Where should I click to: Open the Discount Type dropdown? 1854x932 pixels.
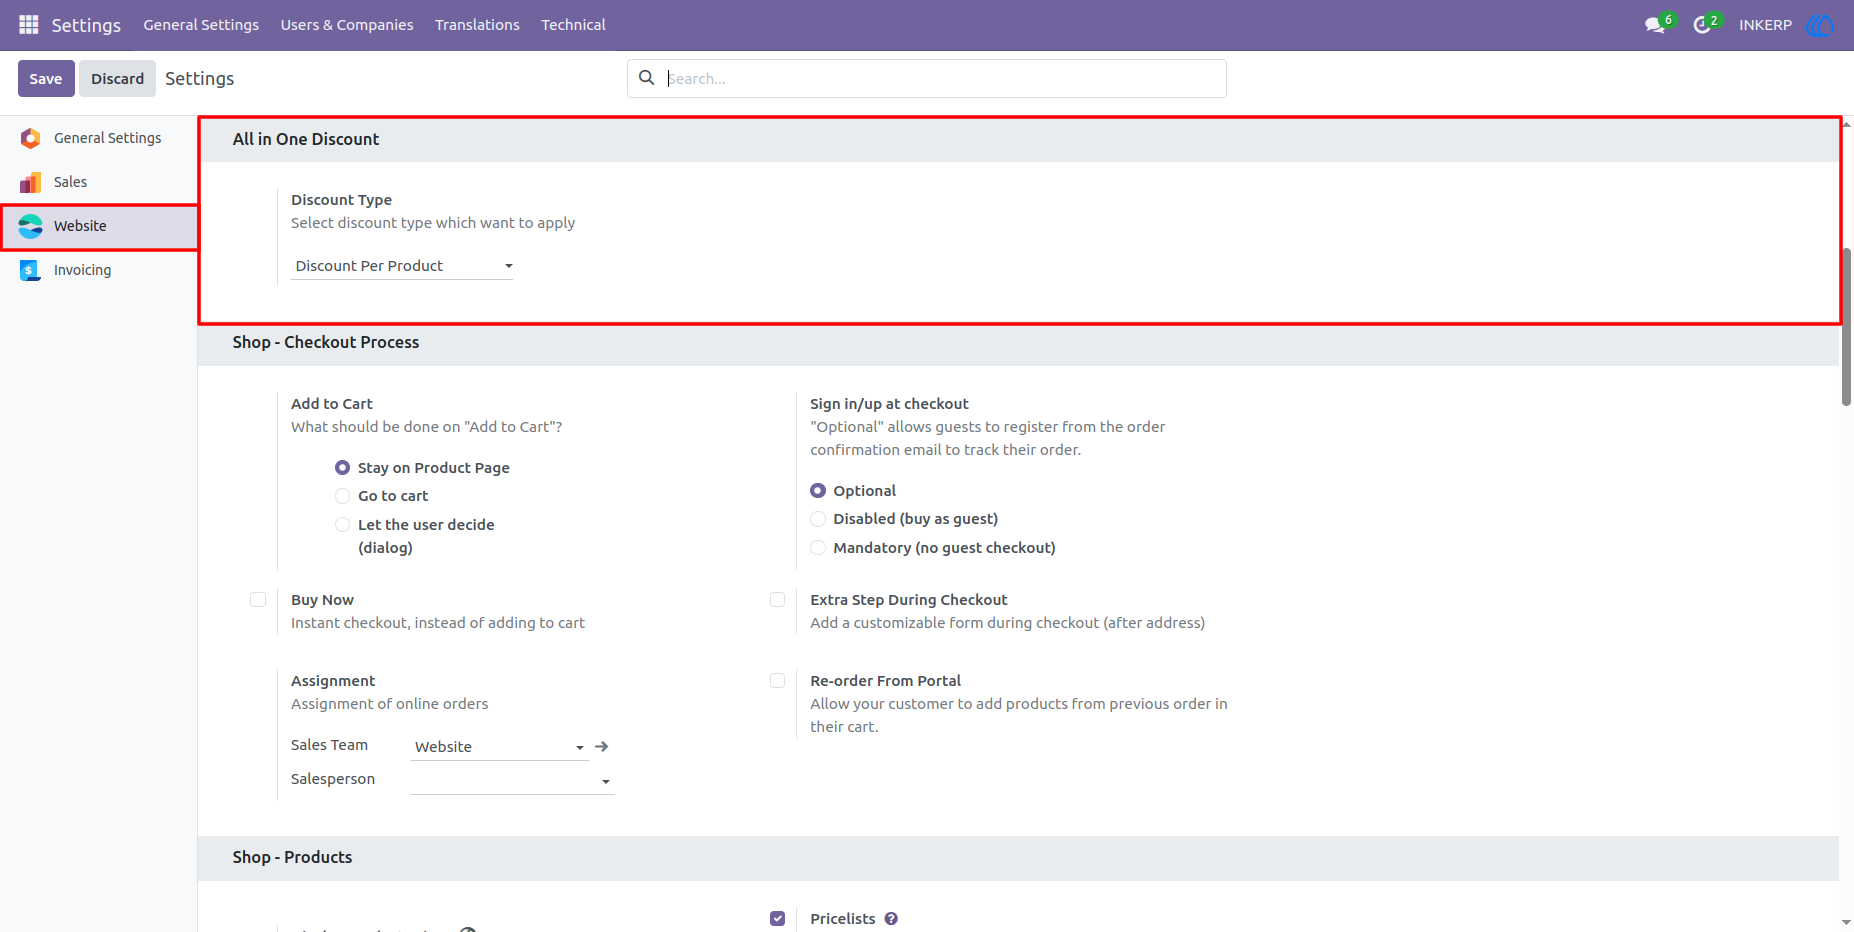pos(402,266)
